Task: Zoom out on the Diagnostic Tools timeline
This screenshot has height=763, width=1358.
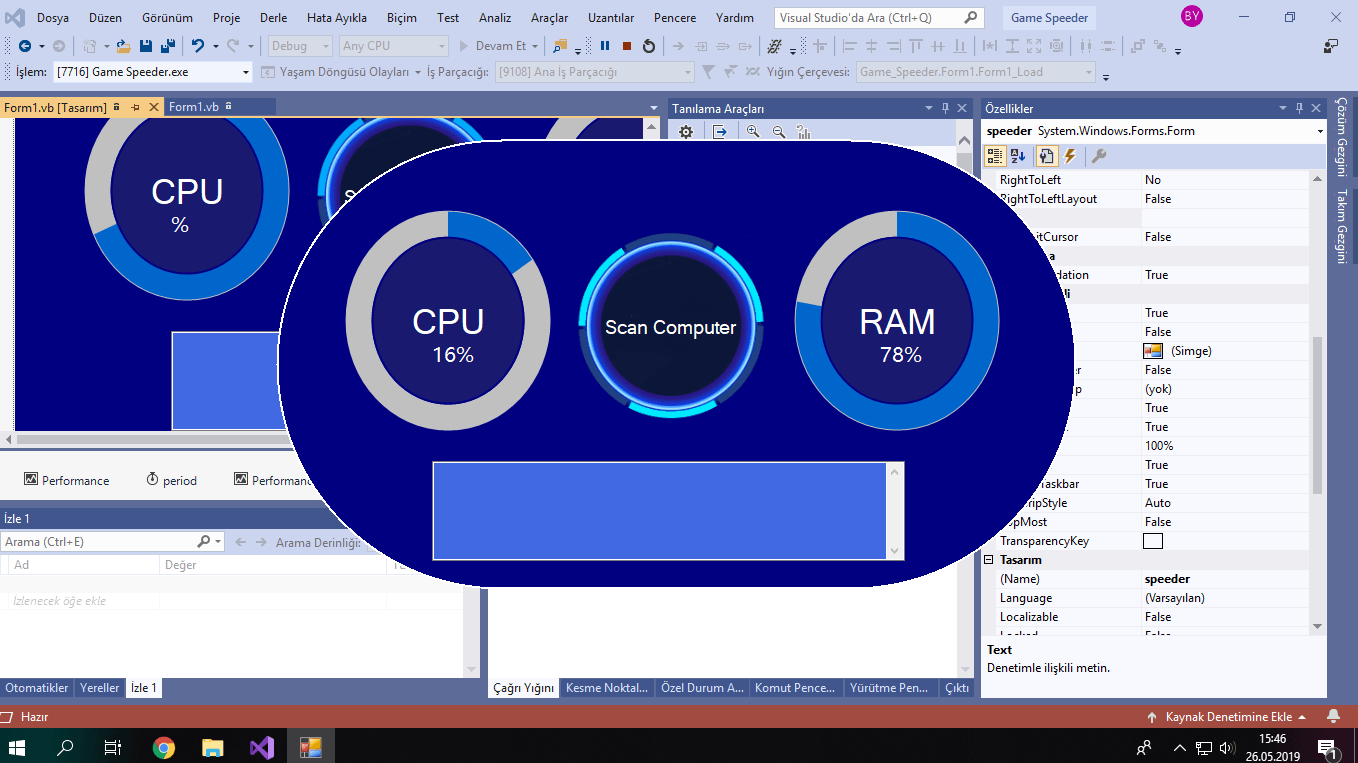Action: 778,132
